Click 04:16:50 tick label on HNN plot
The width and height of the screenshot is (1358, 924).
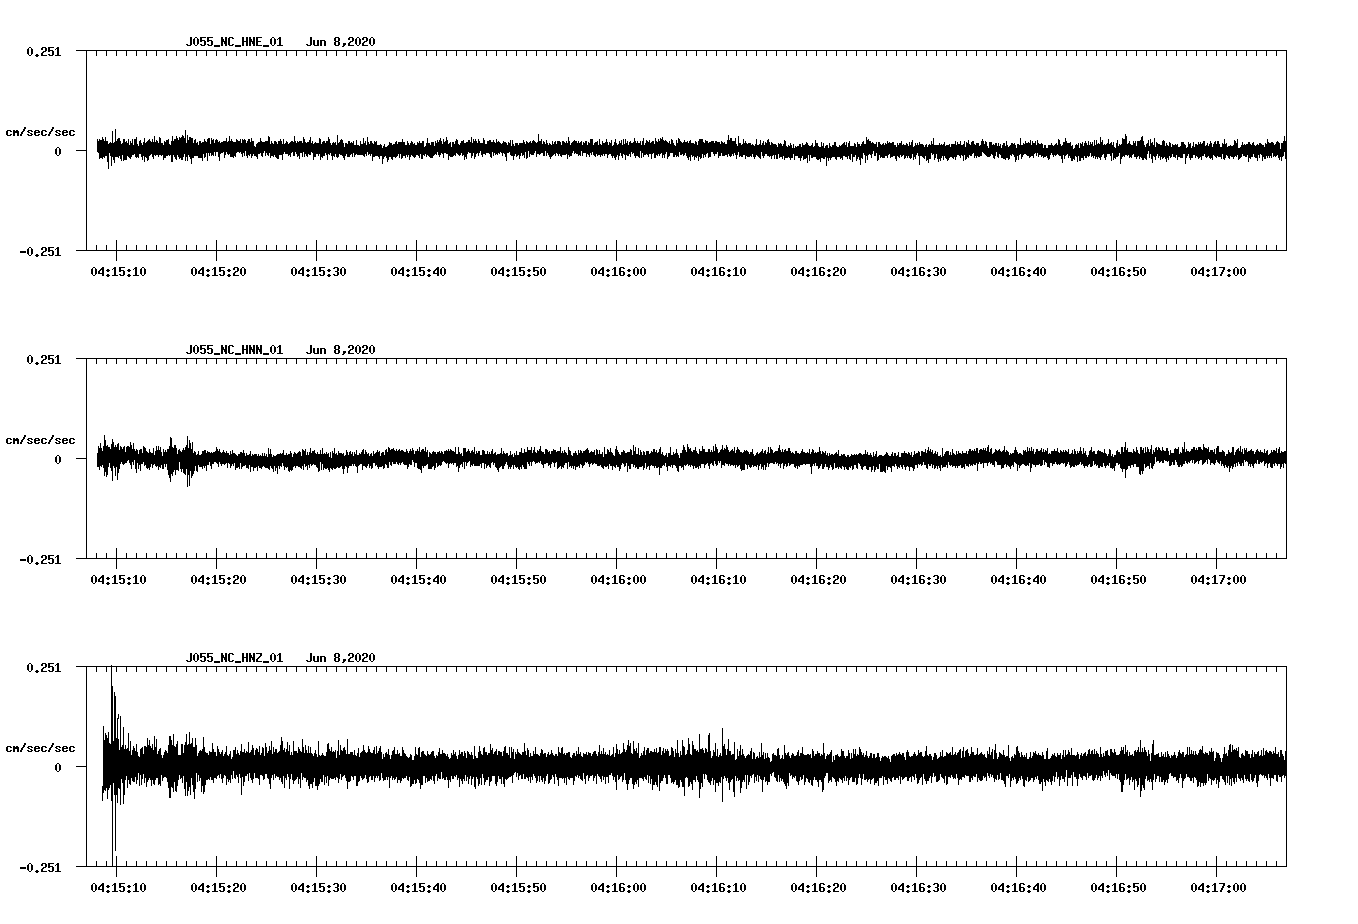pos(1118,580)
